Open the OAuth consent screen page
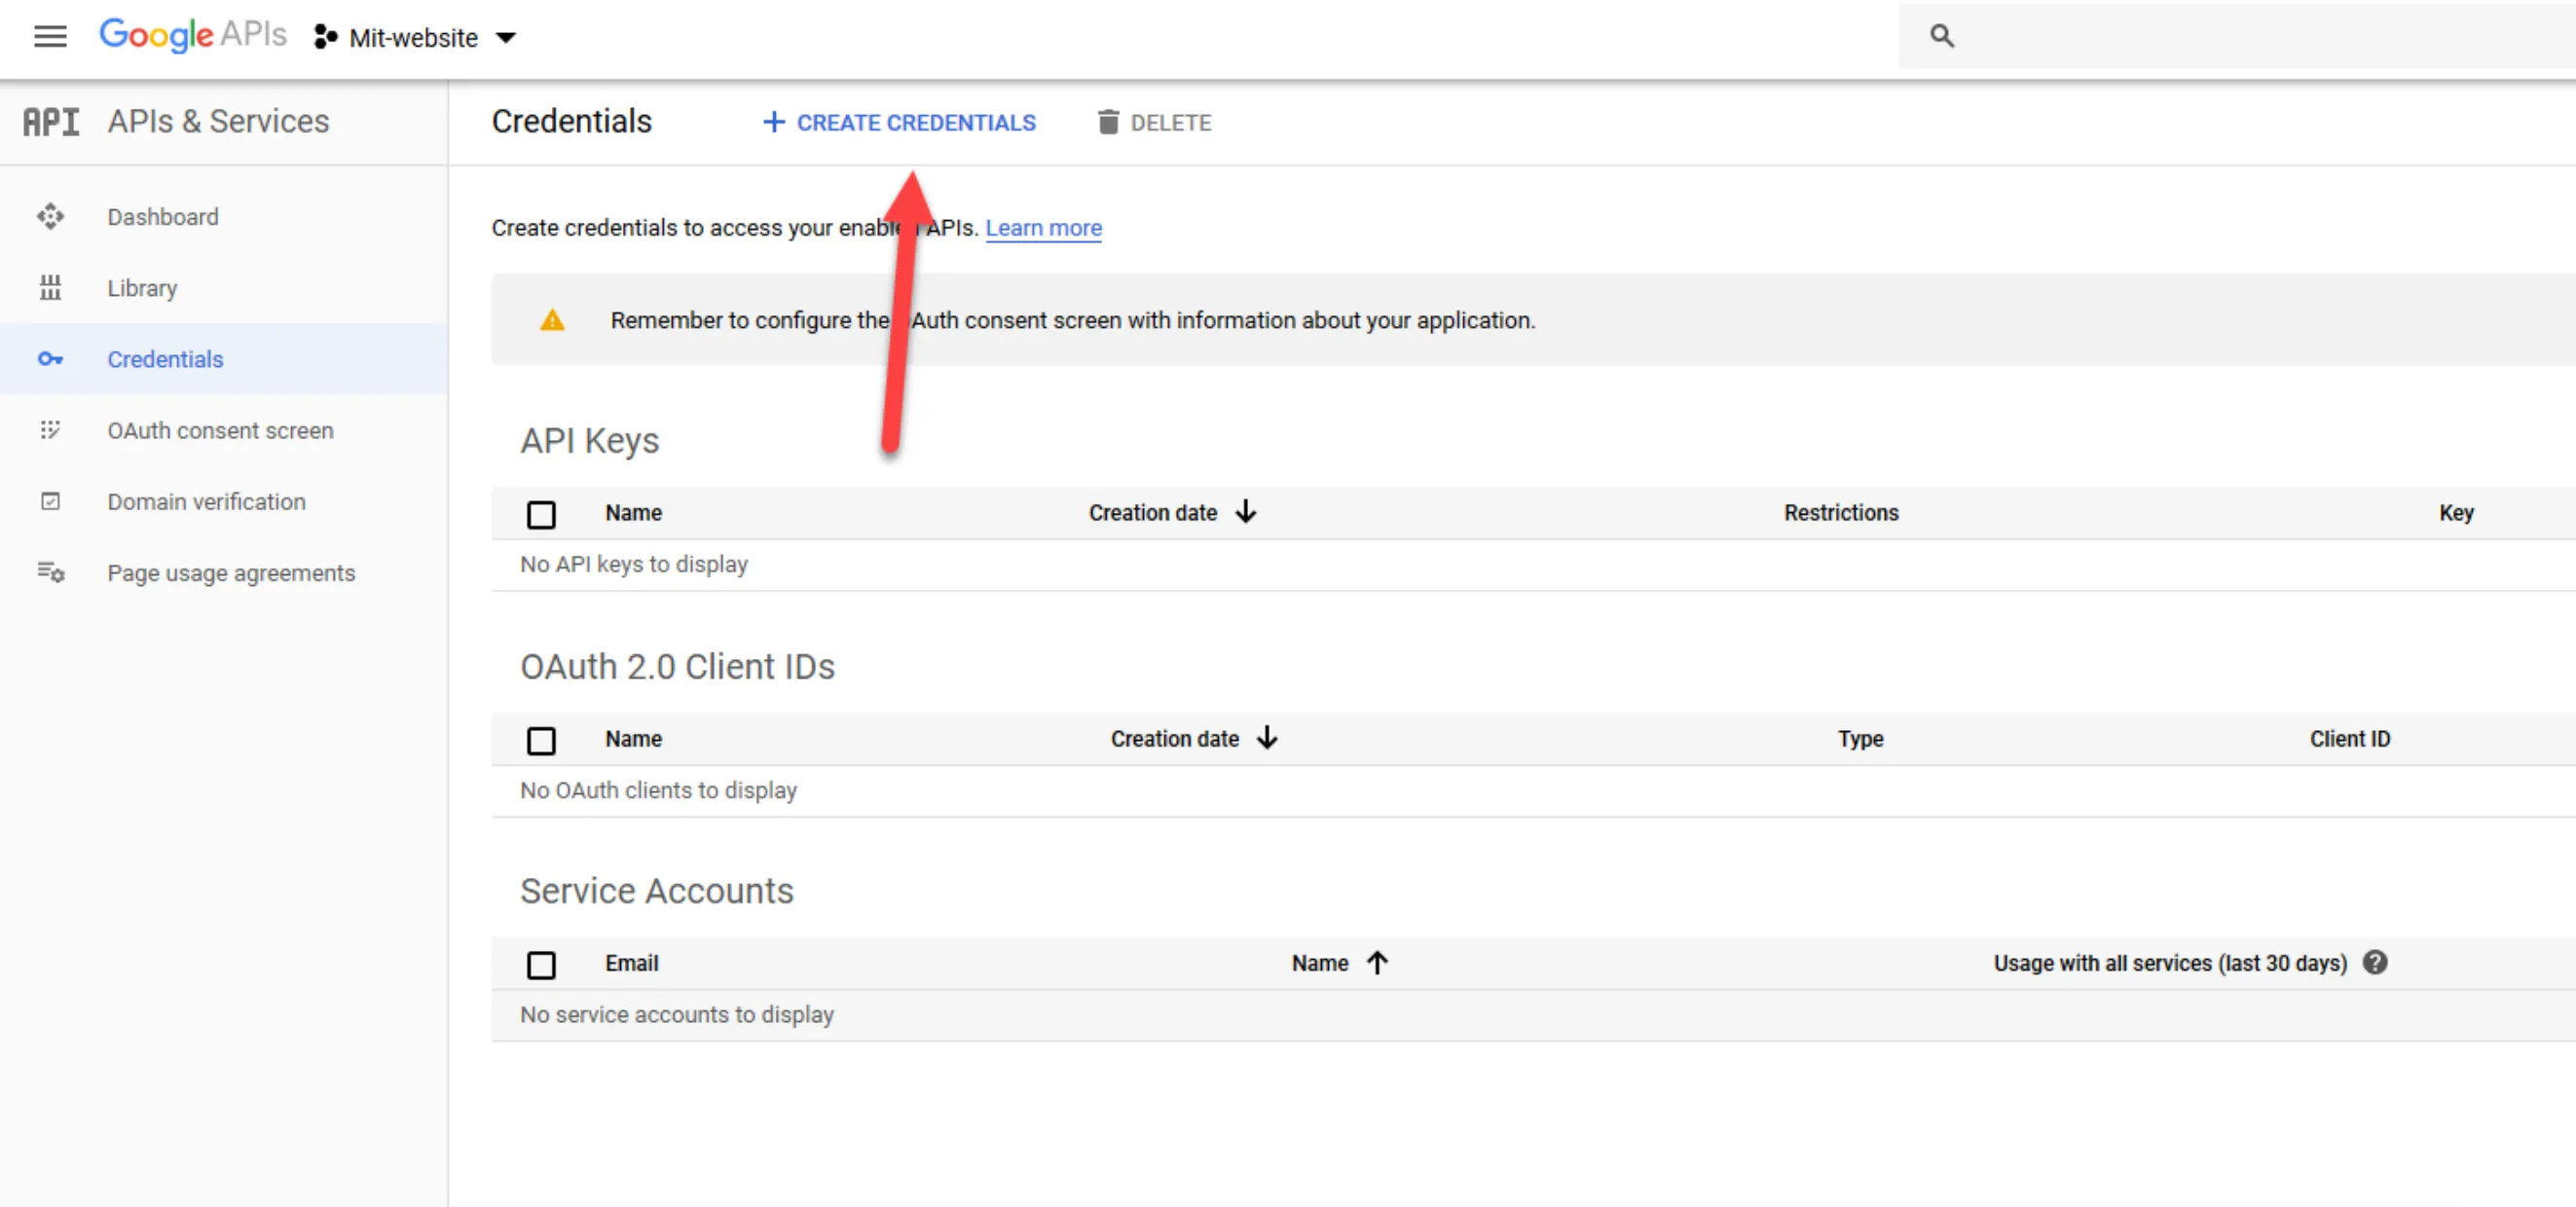Image resolution: width=2576 pixels, height=1207 pixels. click(x=220, y=430)
